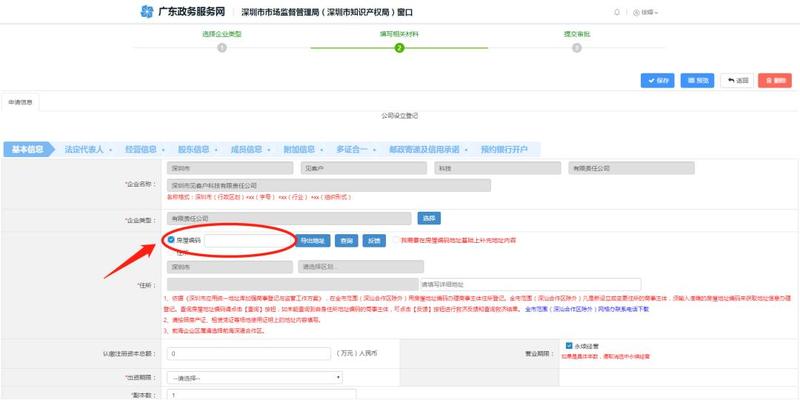Switch to the 法定代表人 tab

[x=85, y=149]
